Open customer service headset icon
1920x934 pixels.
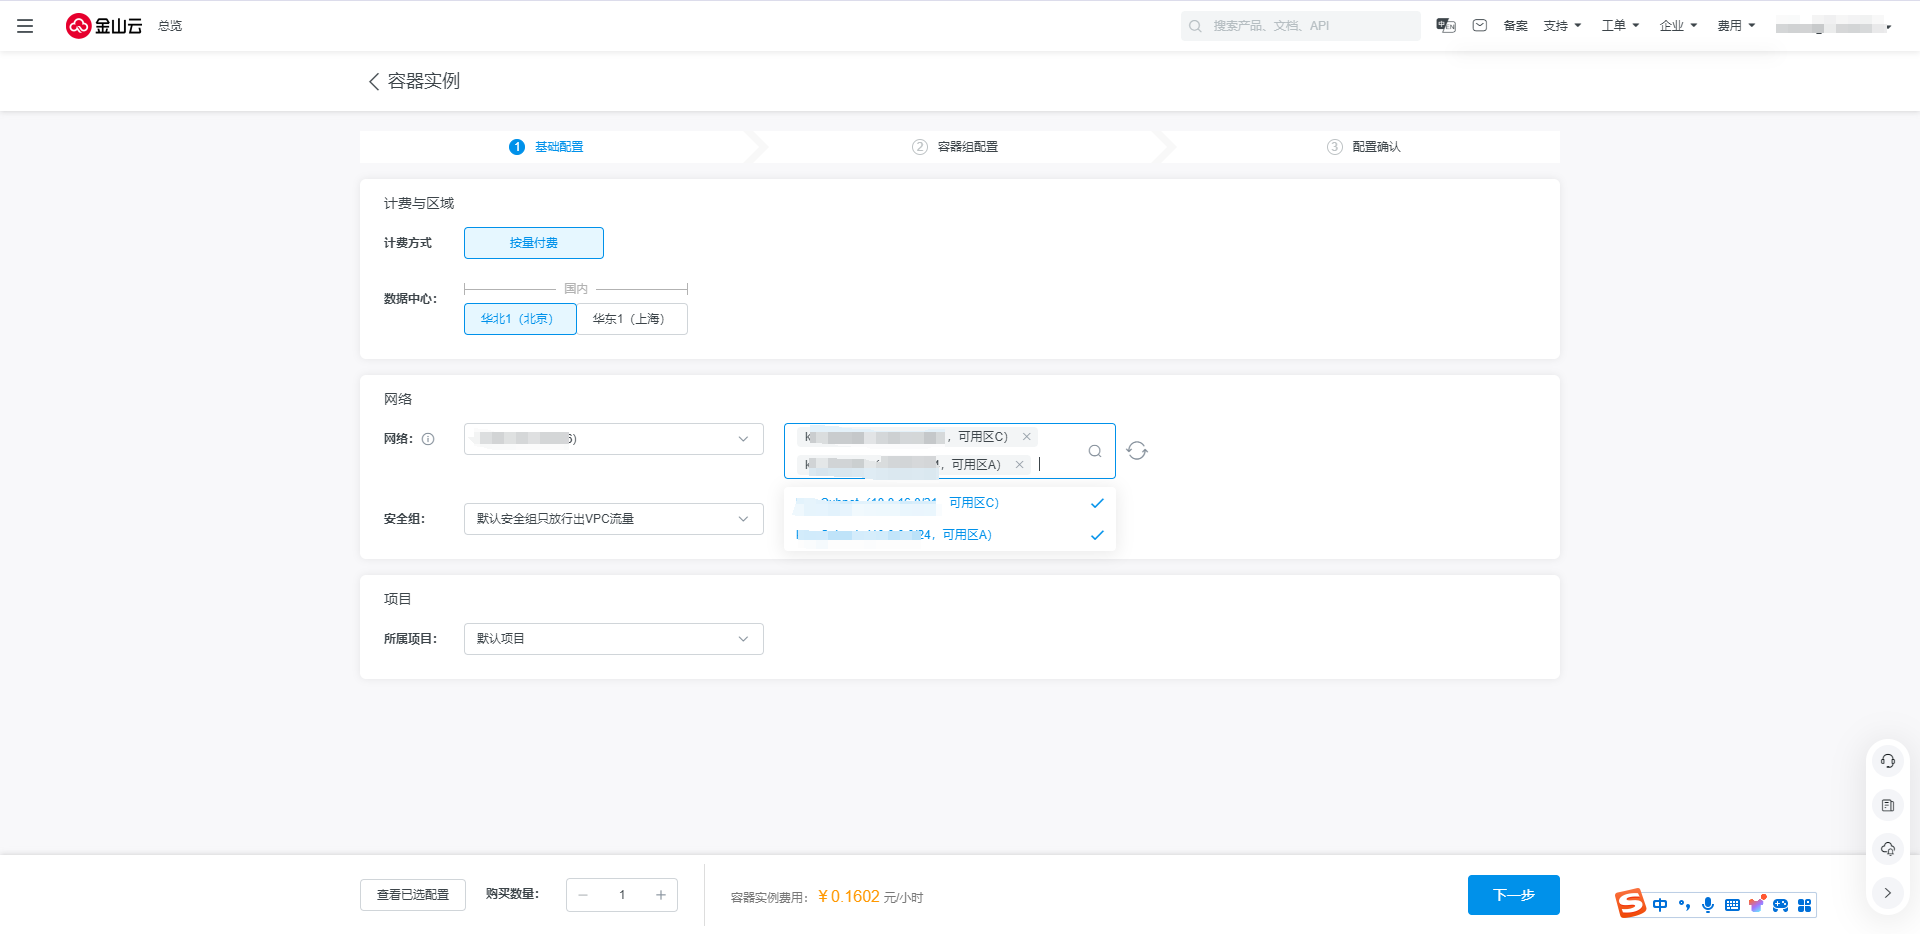pyautogui.click(x=1887, y=762)
